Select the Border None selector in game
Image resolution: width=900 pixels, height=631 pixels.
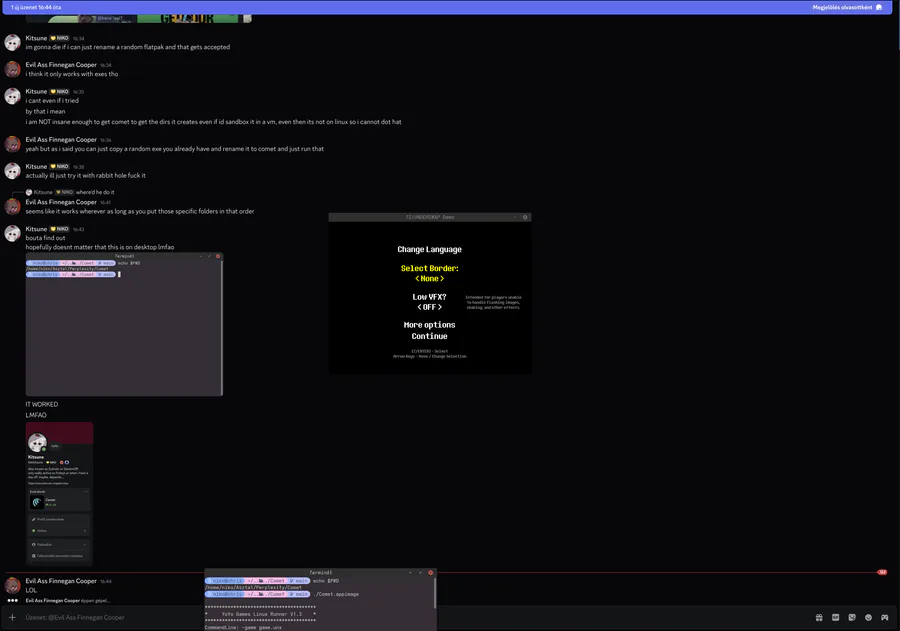[x=429, y=278]
